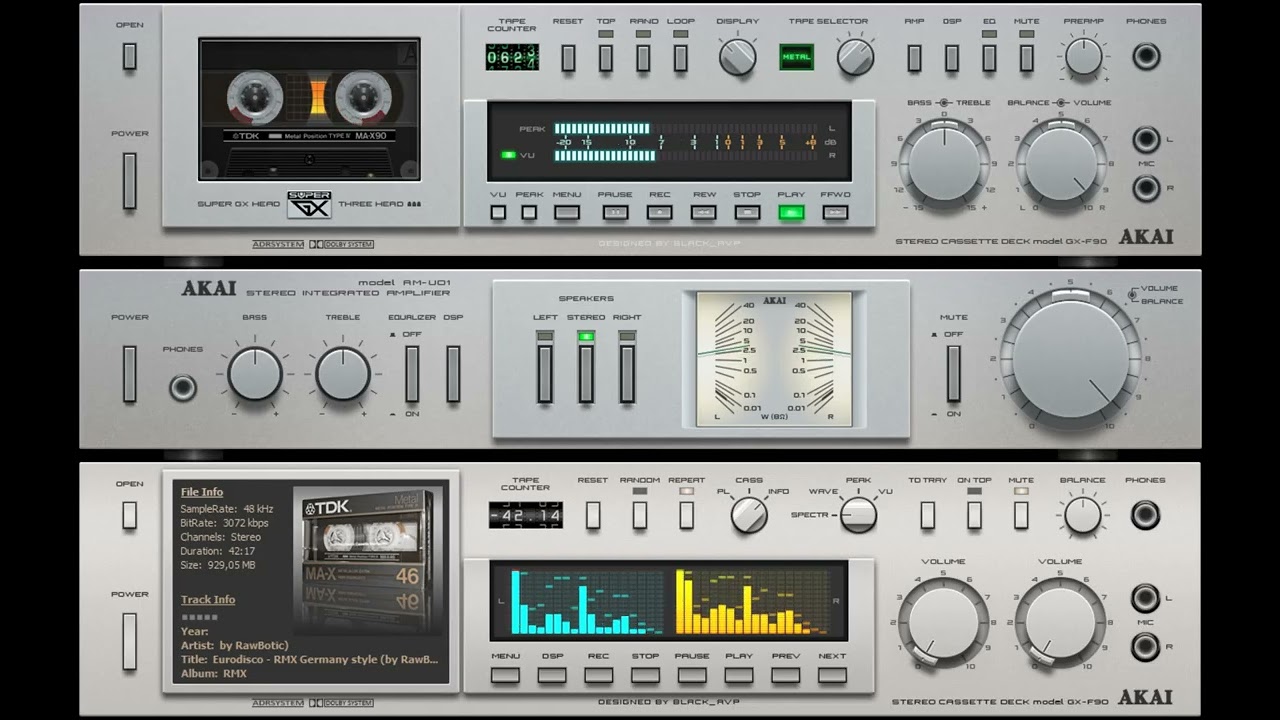1280x720 pixels.
Task: Flip the amplifier EQUALIZER switch
Action: pyautogui.click(x=412, y=374)
